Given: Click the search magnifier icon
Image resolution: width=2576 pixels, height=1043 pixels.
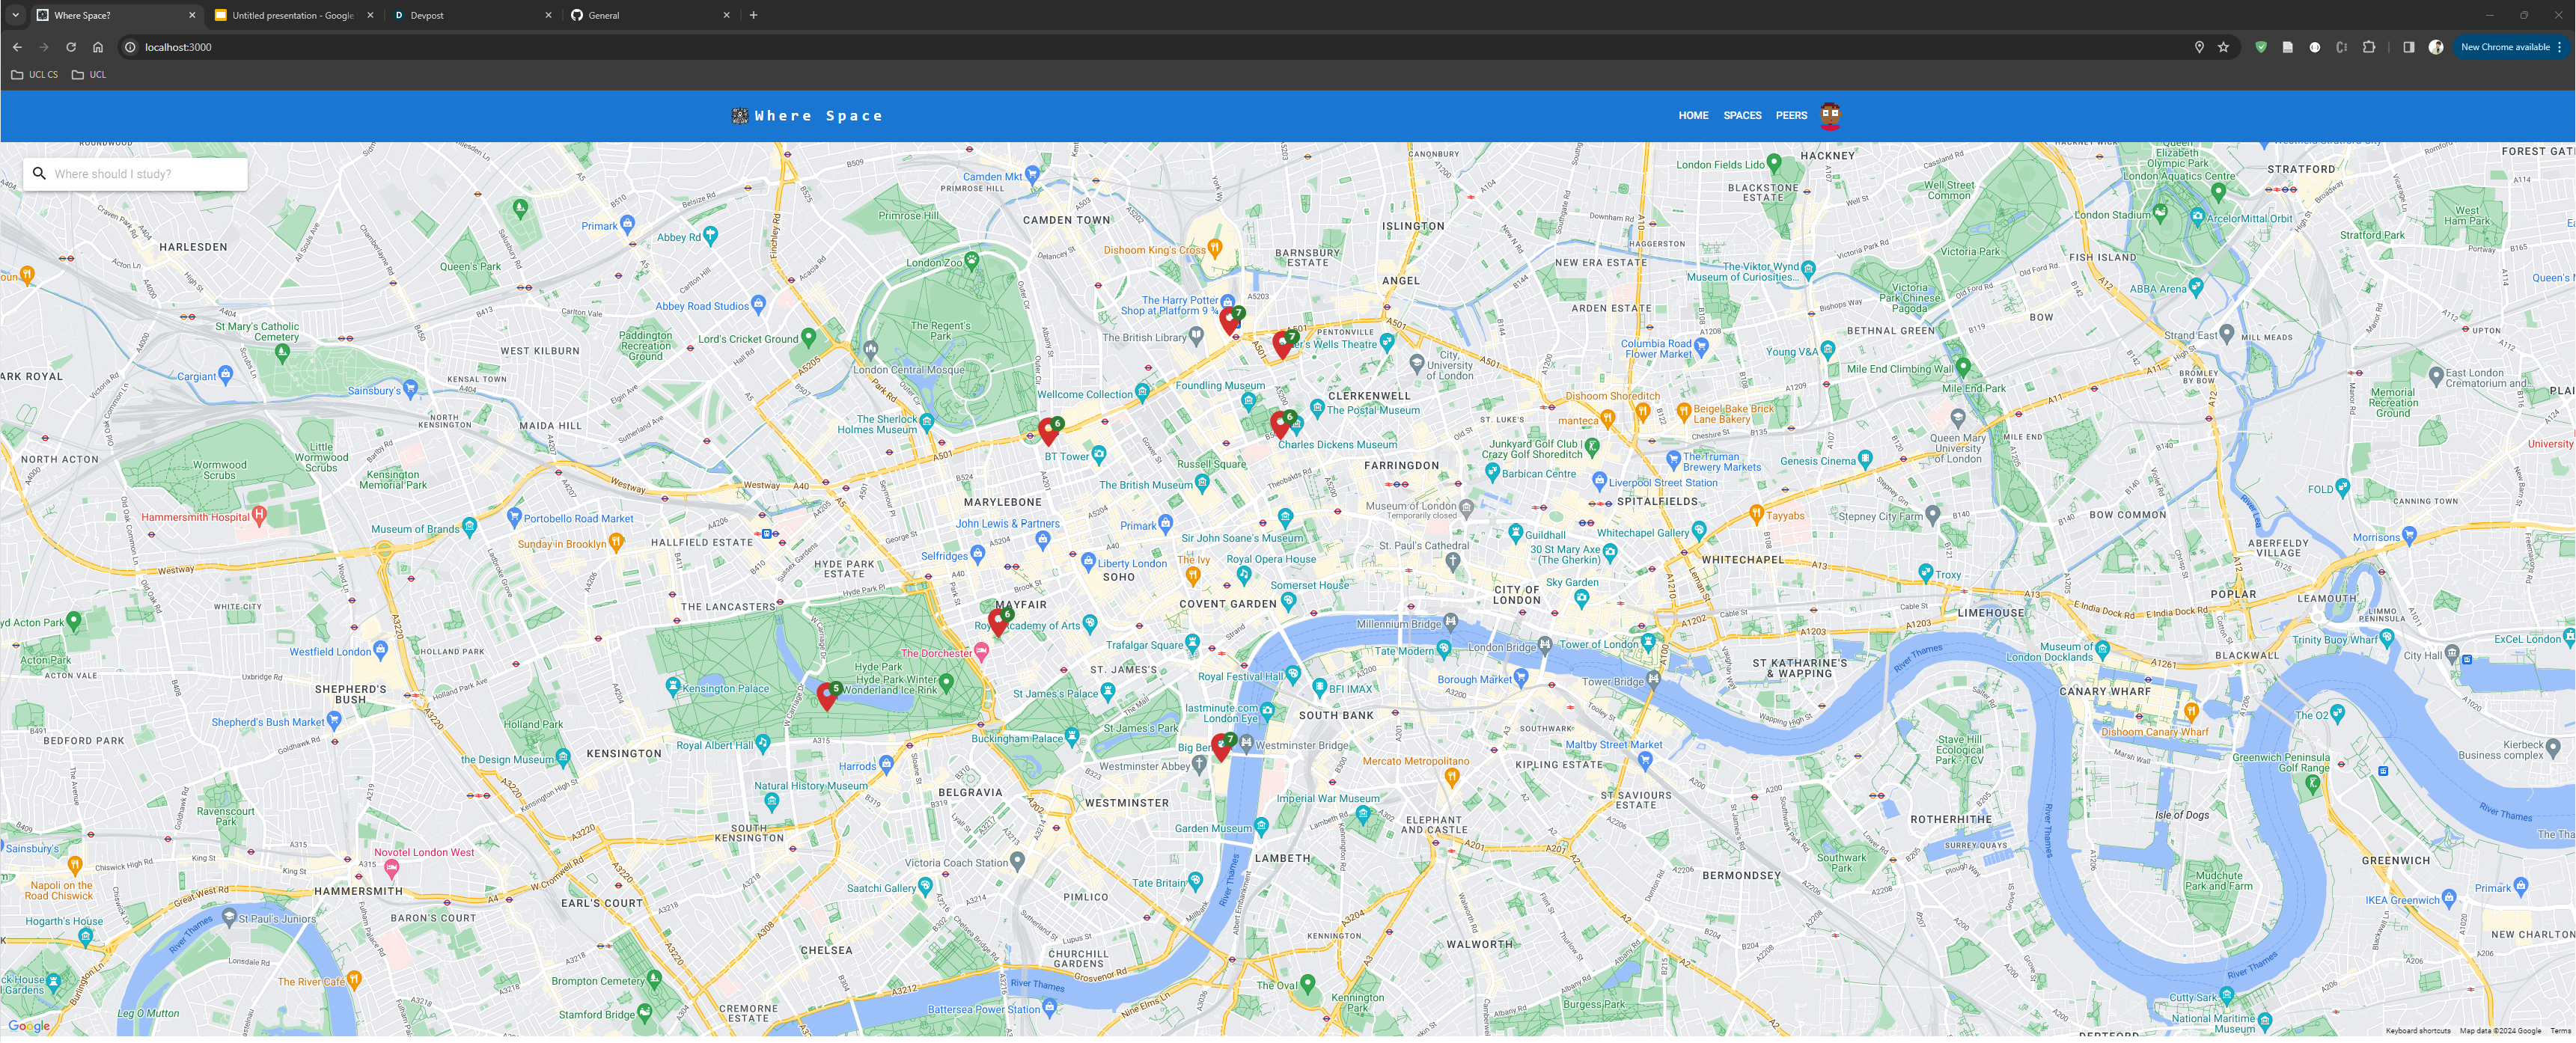Looking at the screenshot, I should [x=39, y=174].
